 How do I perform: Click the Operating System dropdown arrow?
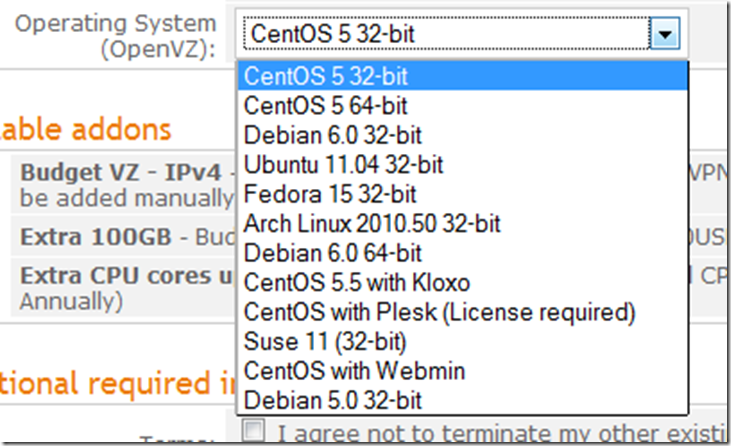(x=664, y=33)
